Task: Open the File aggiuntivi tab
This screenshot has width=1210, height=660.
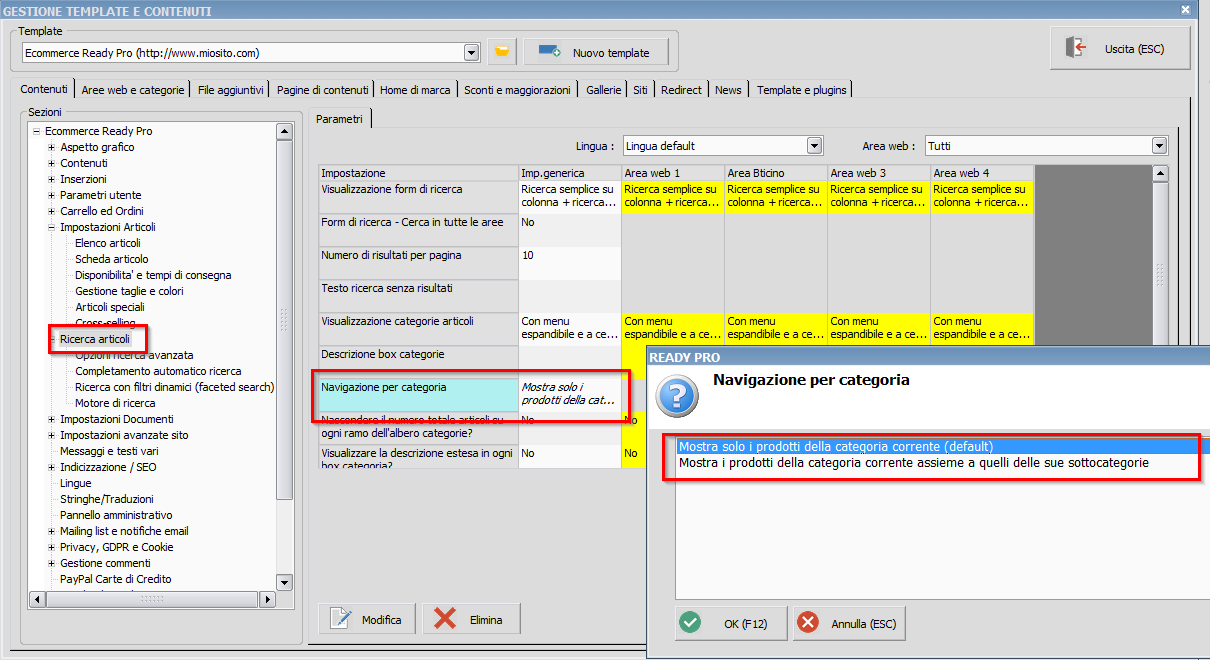Action: click(231, 89)
